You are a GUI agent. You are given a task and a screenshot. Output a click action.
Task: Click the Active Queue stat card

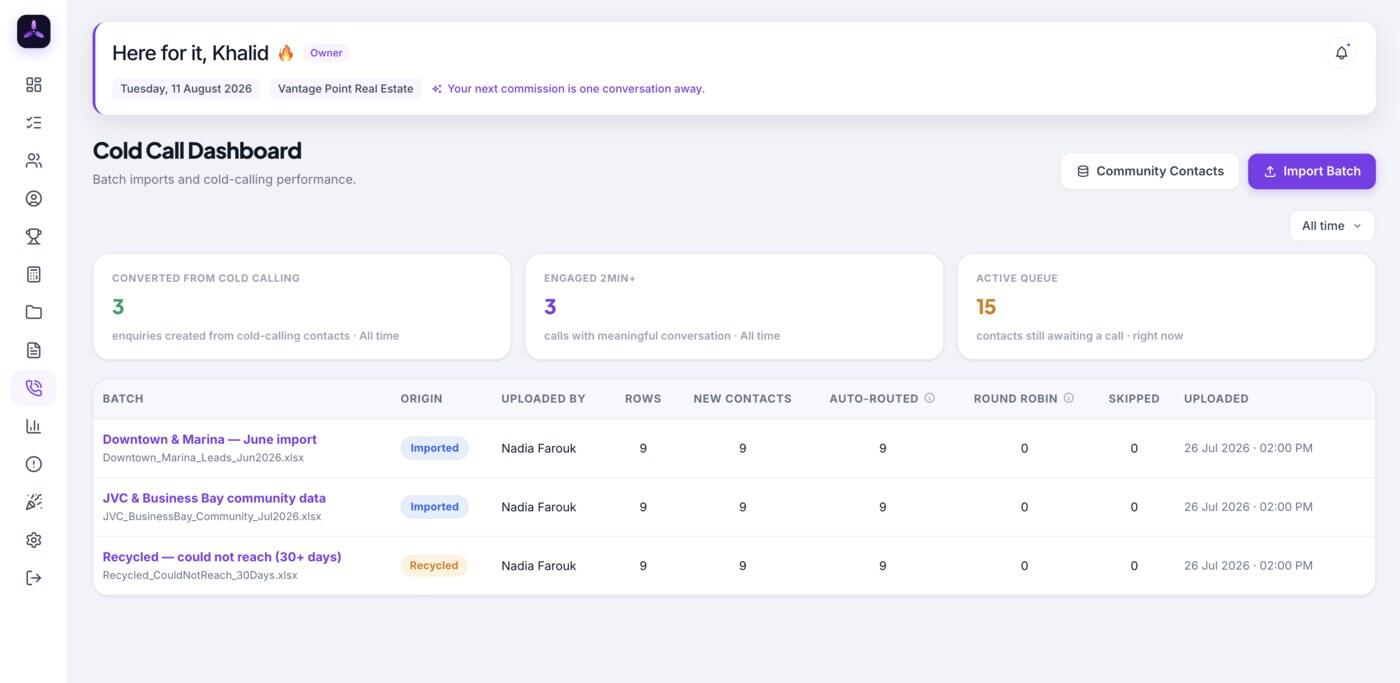pos(1166,306)
